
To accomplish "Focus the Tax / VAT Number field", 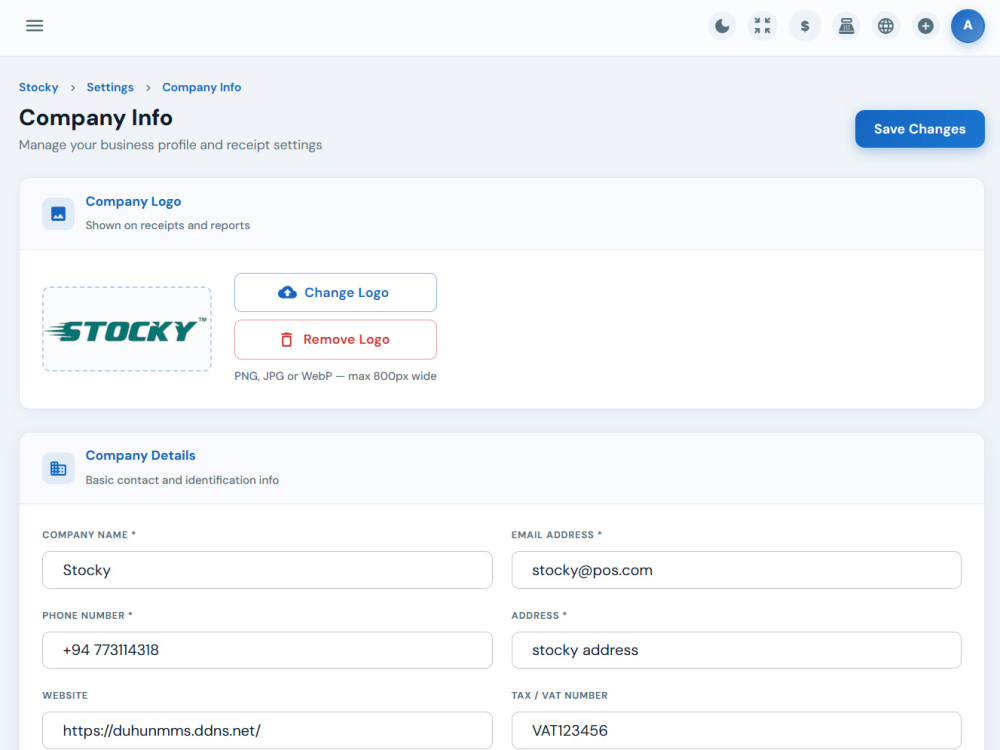I will click(x=736, y=730).
